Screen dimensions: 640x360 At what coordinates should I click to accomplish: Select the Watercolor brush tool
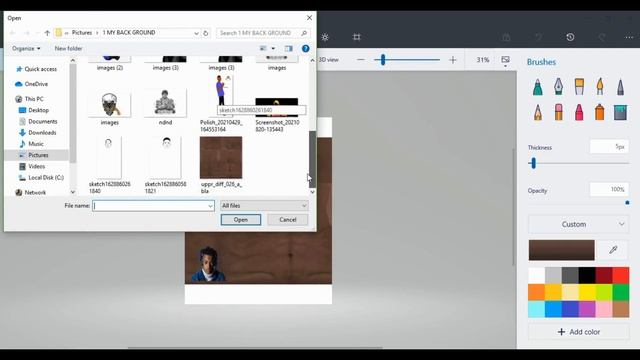click(600, 87)
